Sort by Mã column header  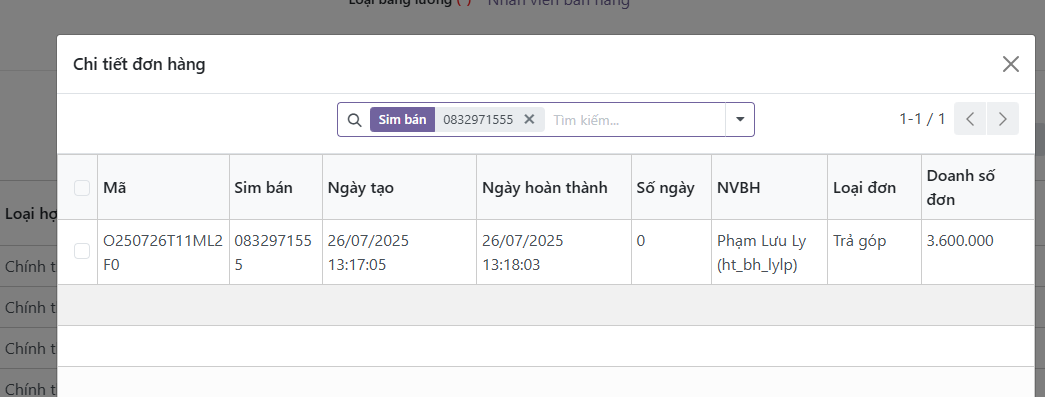[163, 188]
